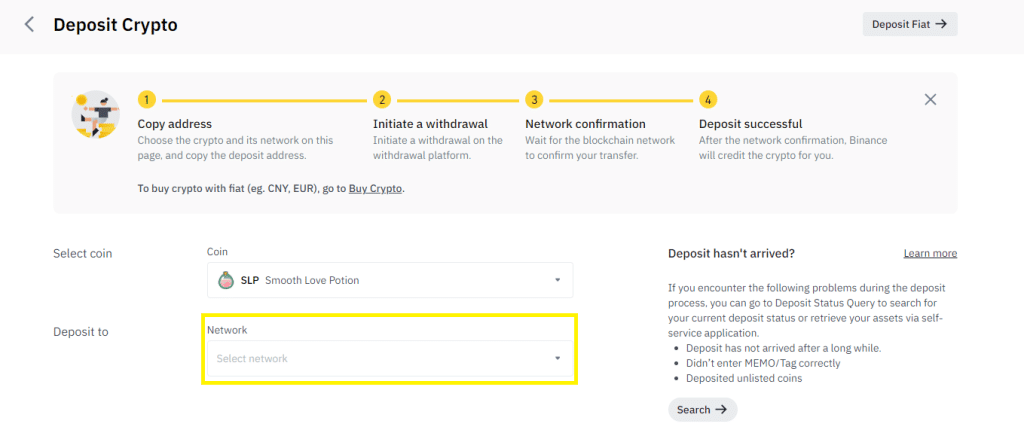Click the Deposit successful step heading
Image resolution: width=1024 pixels, height=445 pixels.
(x=750, y=124)
